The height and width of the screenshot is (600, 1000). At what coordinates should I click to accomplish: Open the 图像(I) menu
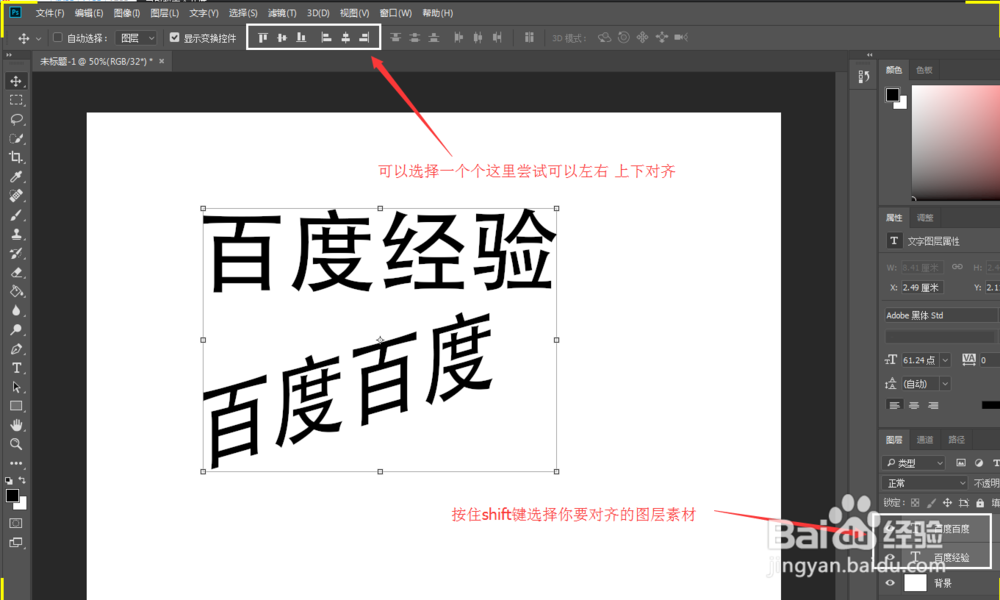[x=126, y=13]
